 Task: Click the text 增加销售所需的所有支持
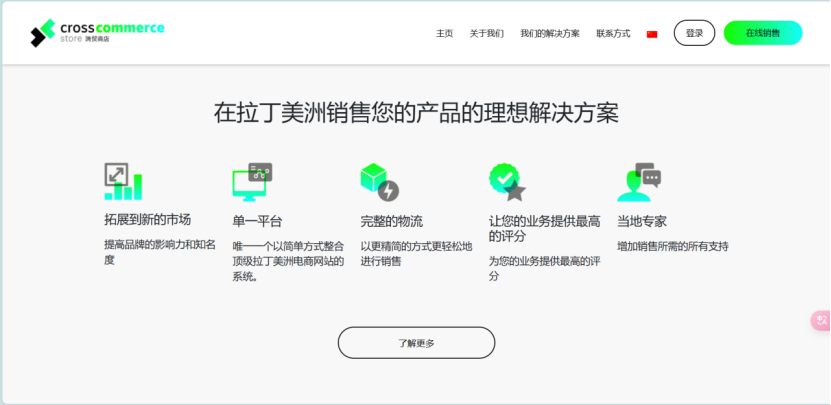point(673,246)
